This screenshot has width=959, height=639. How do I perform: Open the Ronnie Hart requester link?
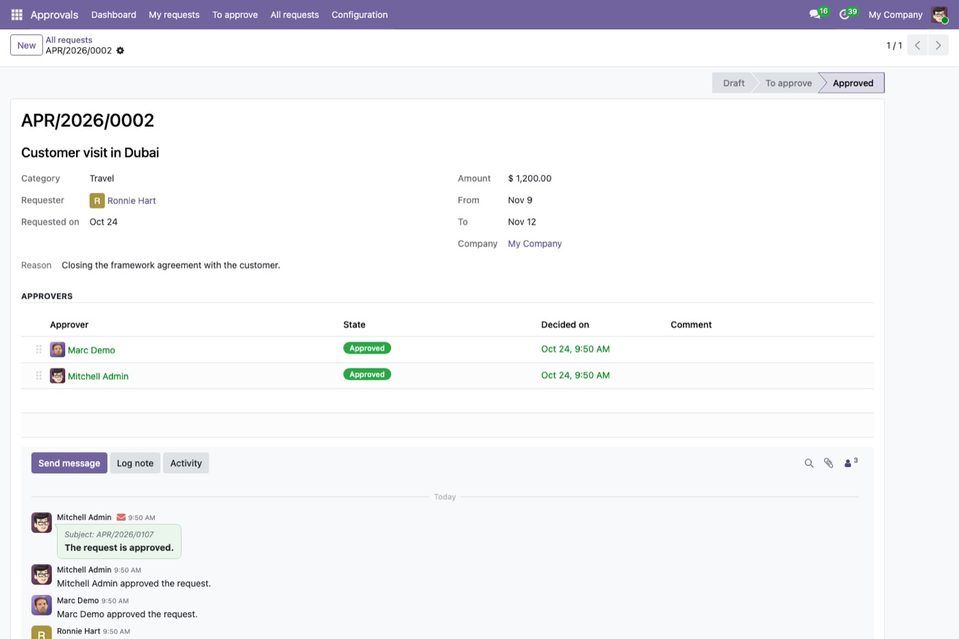click(x=131, y=201)
